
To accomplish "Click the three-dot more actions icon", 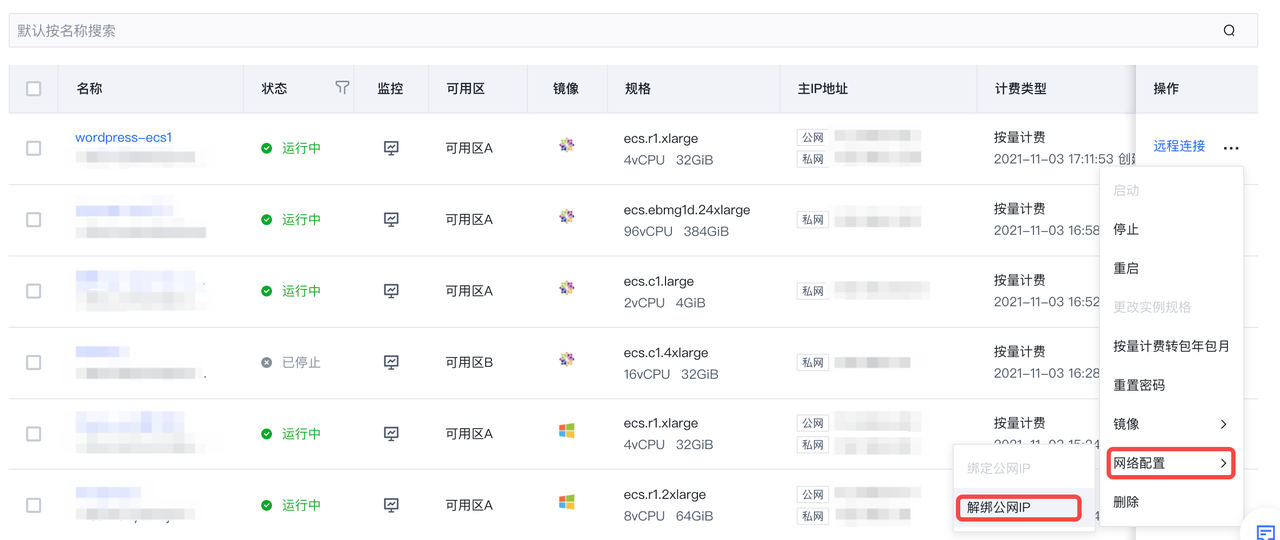I will coord(1231,148).
